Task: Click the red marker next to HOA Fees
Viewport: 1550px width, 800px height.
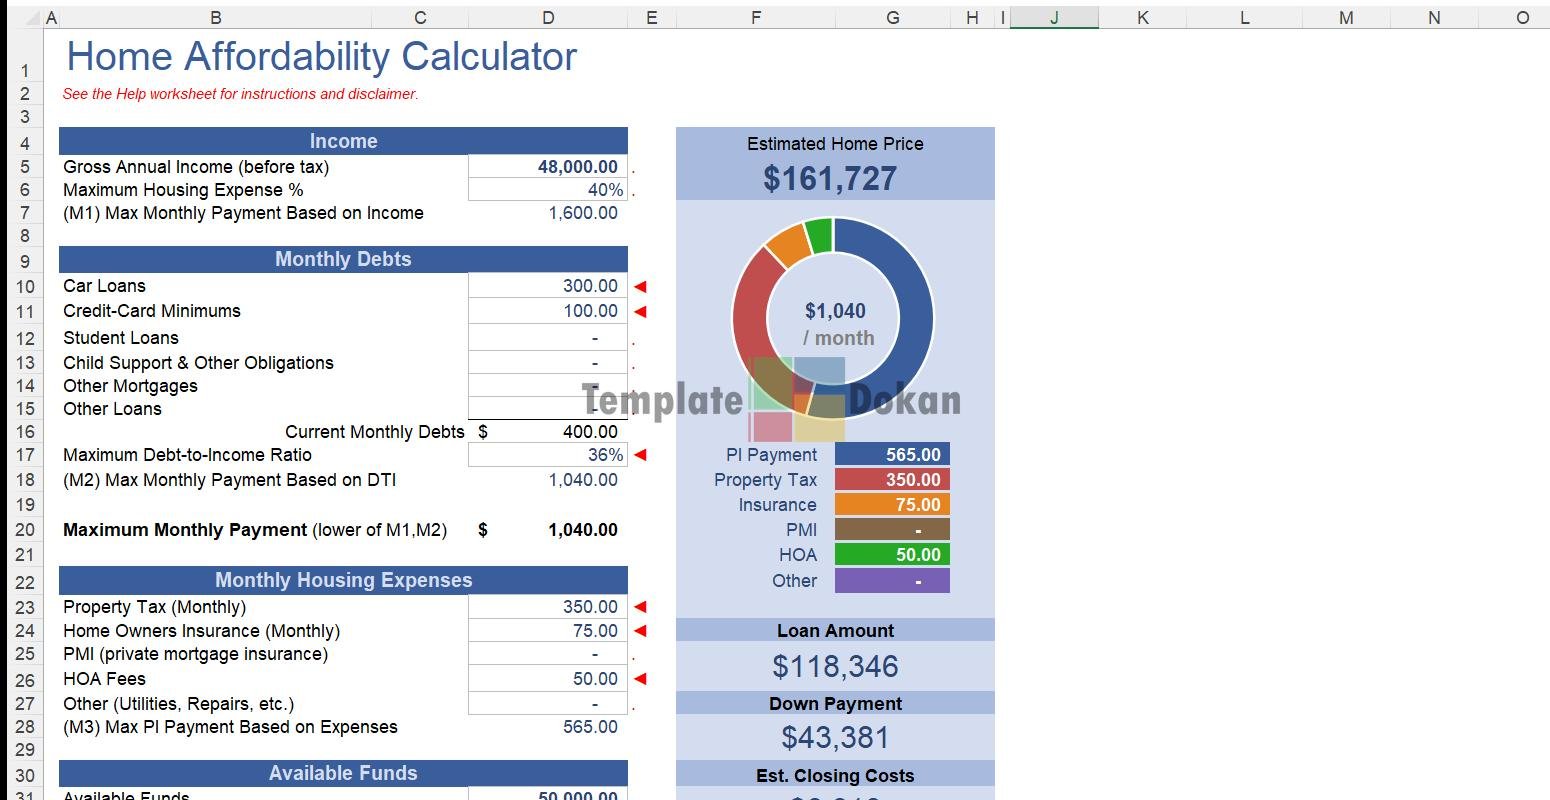Action: tap(641, 679)
